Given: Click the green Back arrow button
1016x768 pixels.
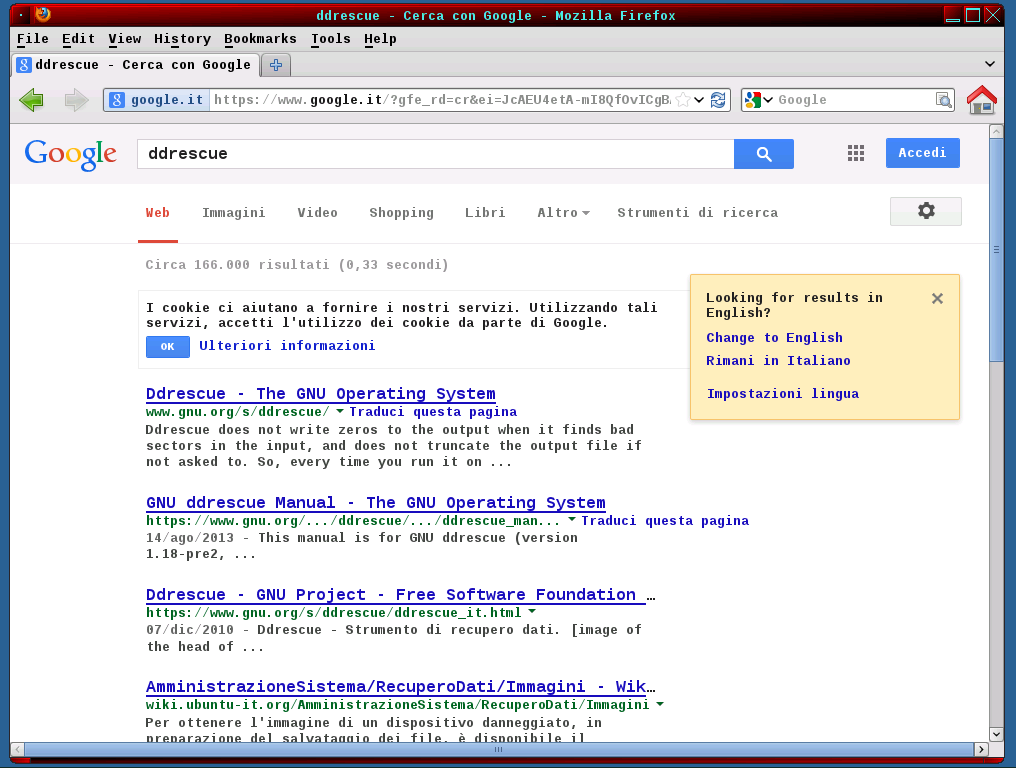Looking at the screenshot, I should [x=31, y=100].
